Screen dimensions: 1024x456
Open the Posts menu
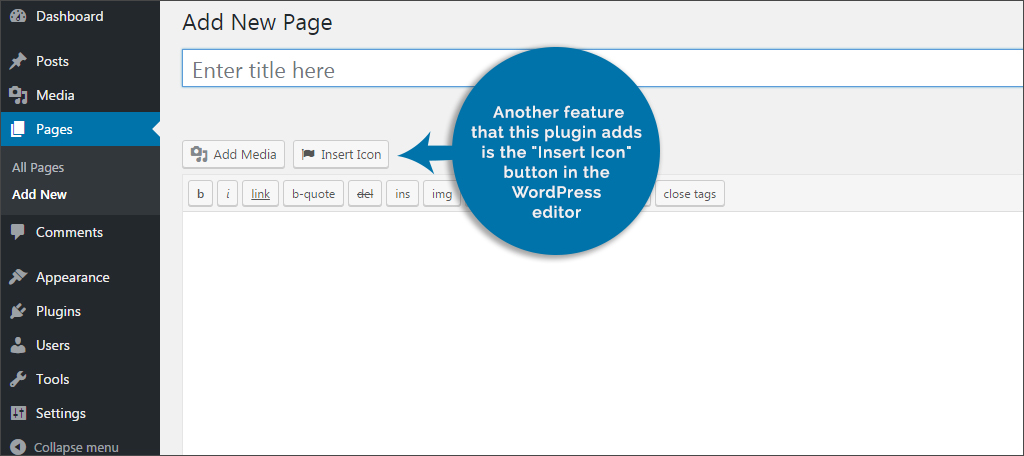52,61
